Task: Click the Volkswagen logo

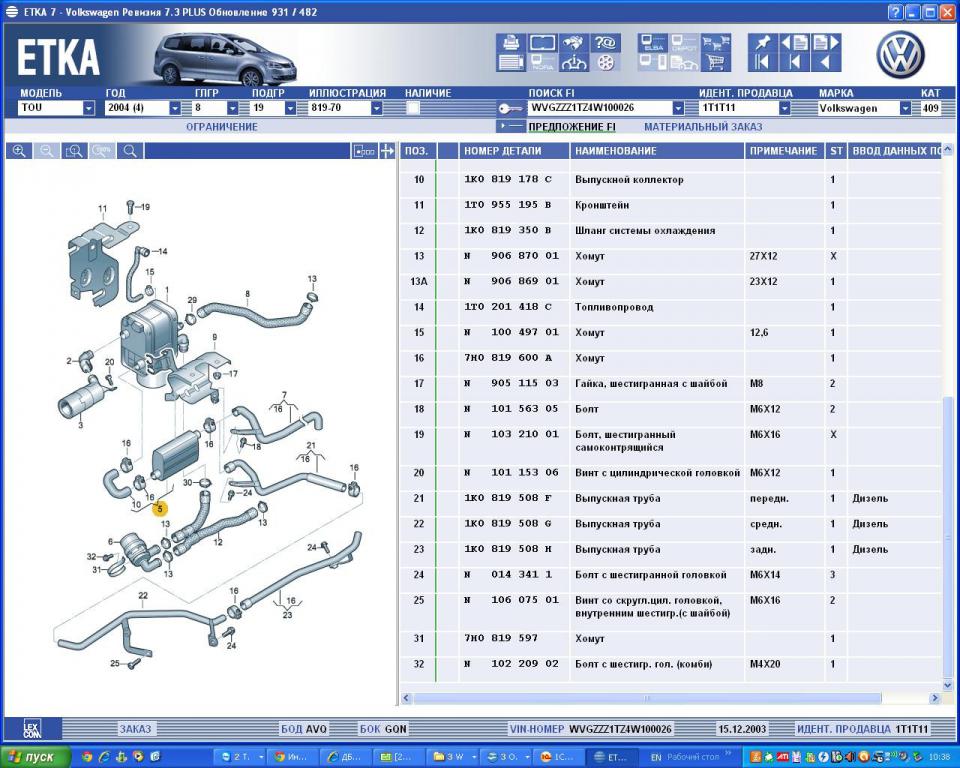Action: (x=900, y=55)
